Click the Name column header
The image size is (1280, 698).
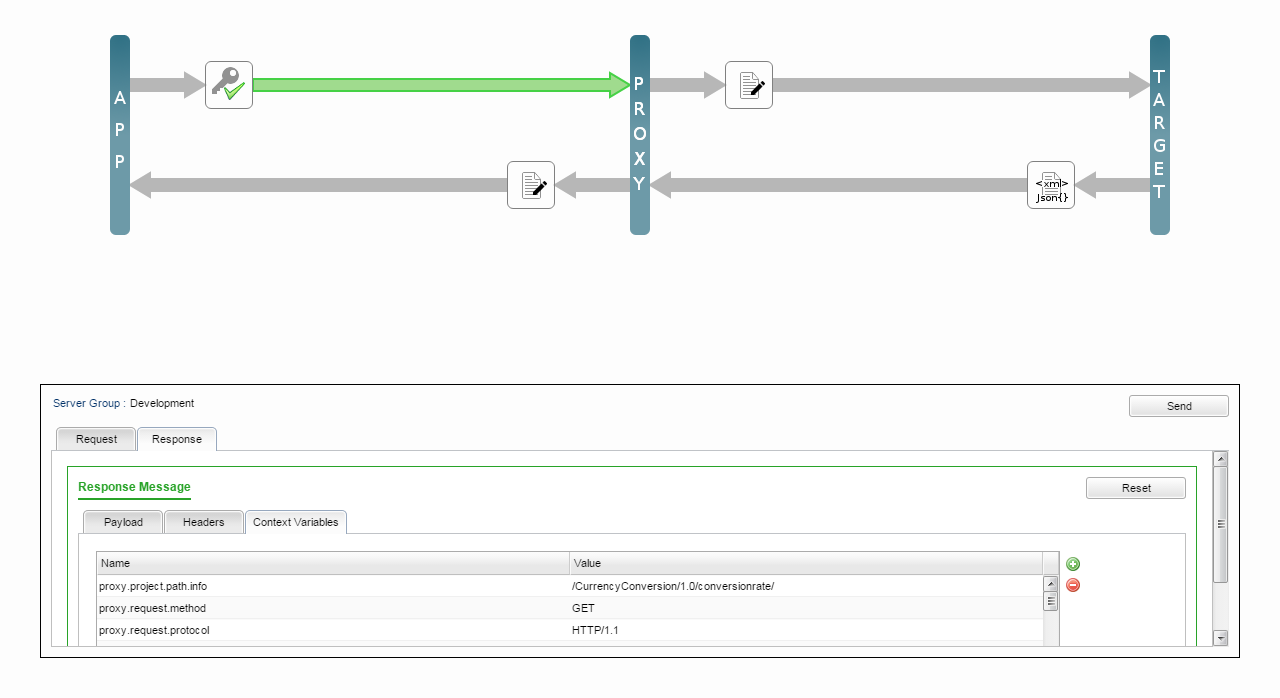tap(332, 563)
